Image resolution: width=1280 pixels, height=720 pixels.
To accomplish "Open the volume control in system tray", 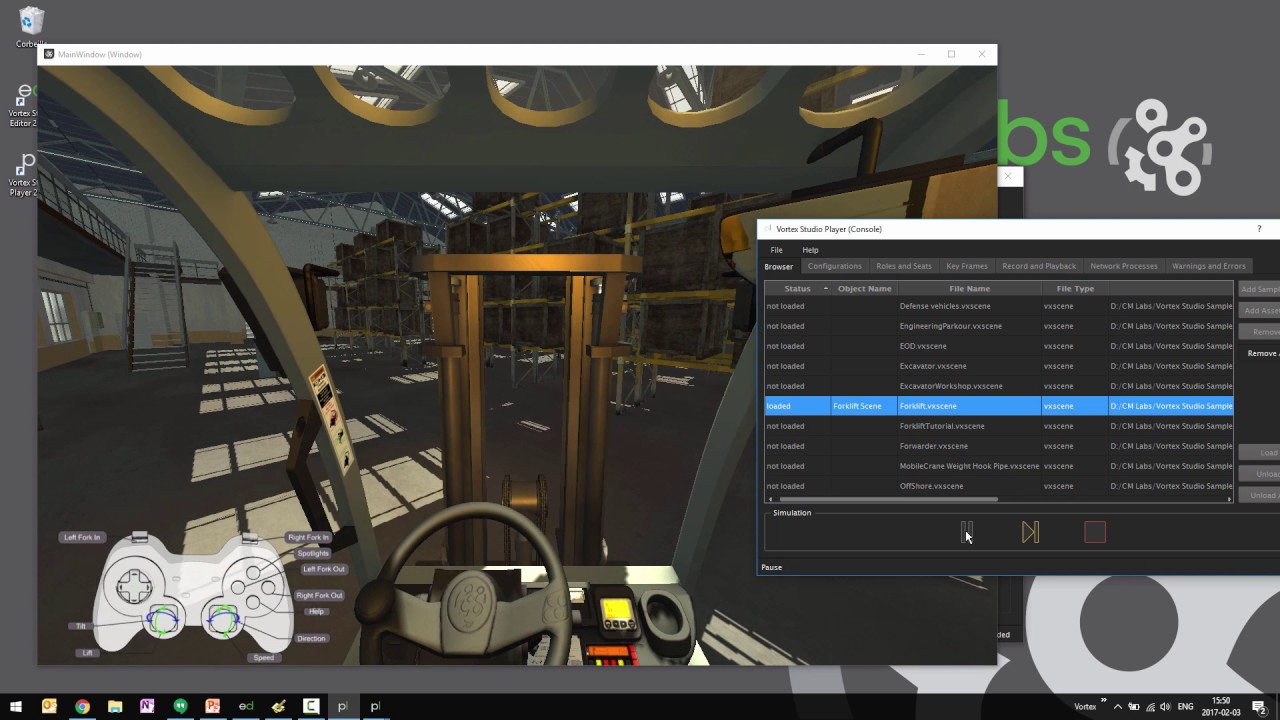I will (x=1167, y=706).
